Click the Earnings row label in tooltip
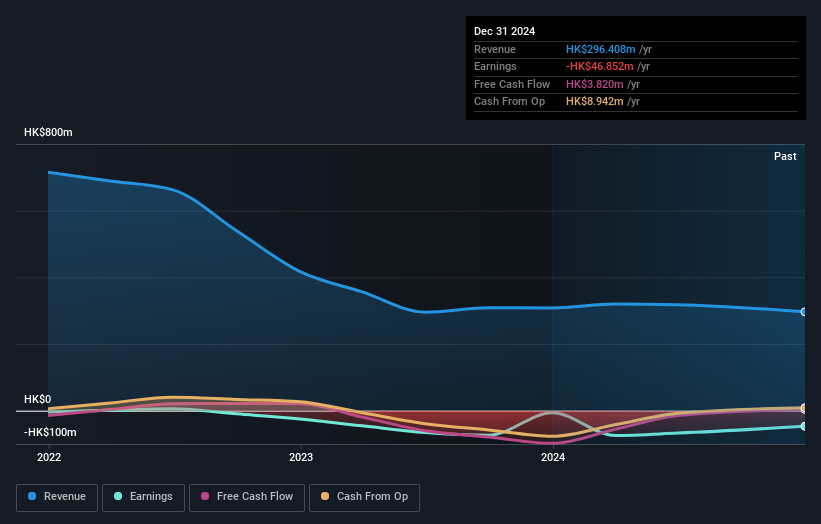 pyautogui.click(x=495, y=66)
